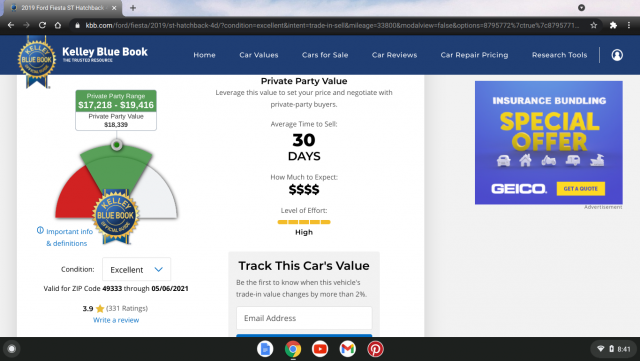Click the green gauge marker dot
Image resolution: width=640 pixels, height=361 pixels.
coord(117,145)
